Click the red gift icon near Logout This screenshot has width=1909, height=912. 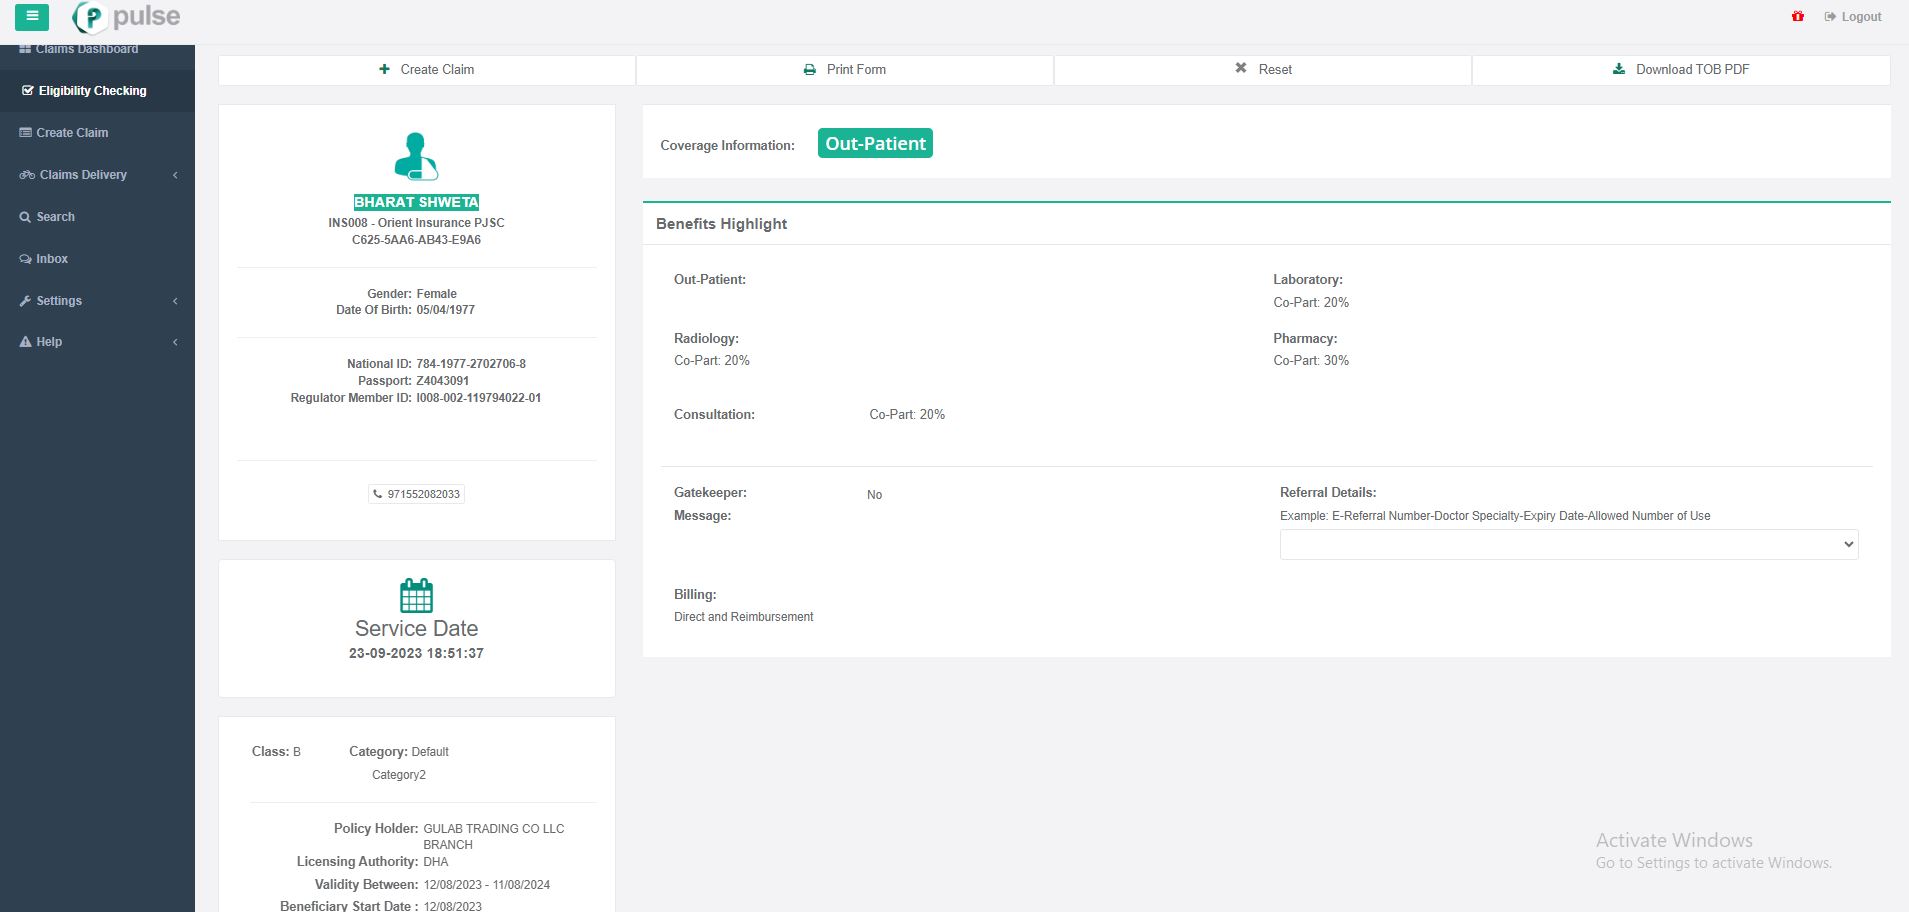(x=1797, y=17)
